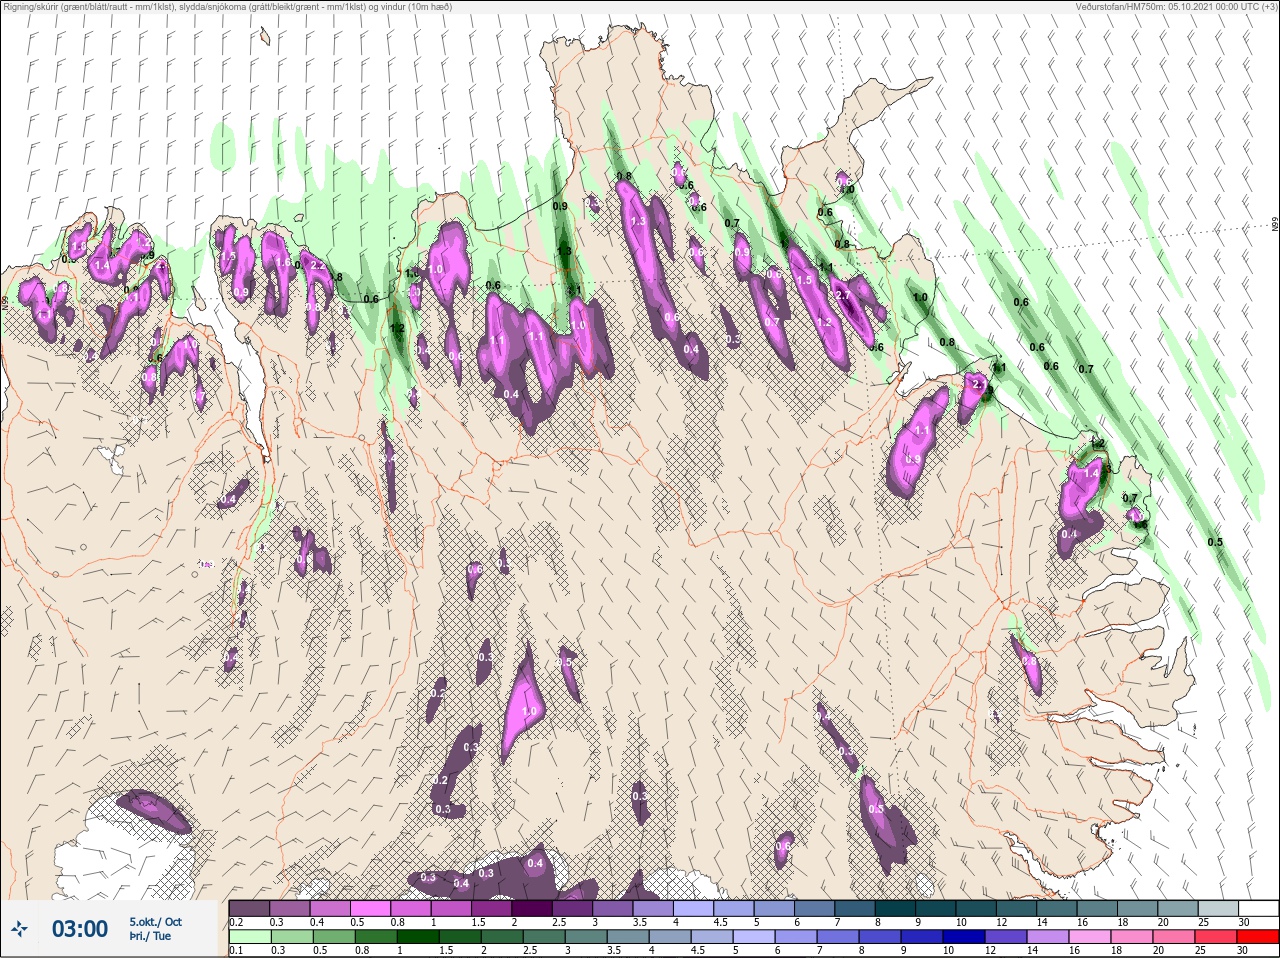Viewport: 1280px width, 958px height.
Task: Click the Veðurstofan star logo icon
Action: (x=19, y=929)
